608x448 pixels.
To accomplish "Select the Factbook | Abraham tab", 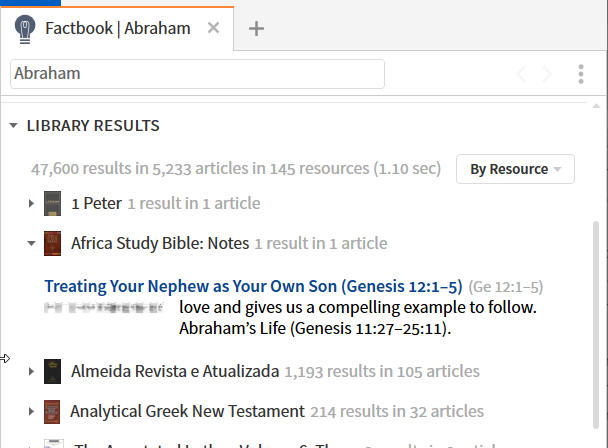I will coord(117,28).
